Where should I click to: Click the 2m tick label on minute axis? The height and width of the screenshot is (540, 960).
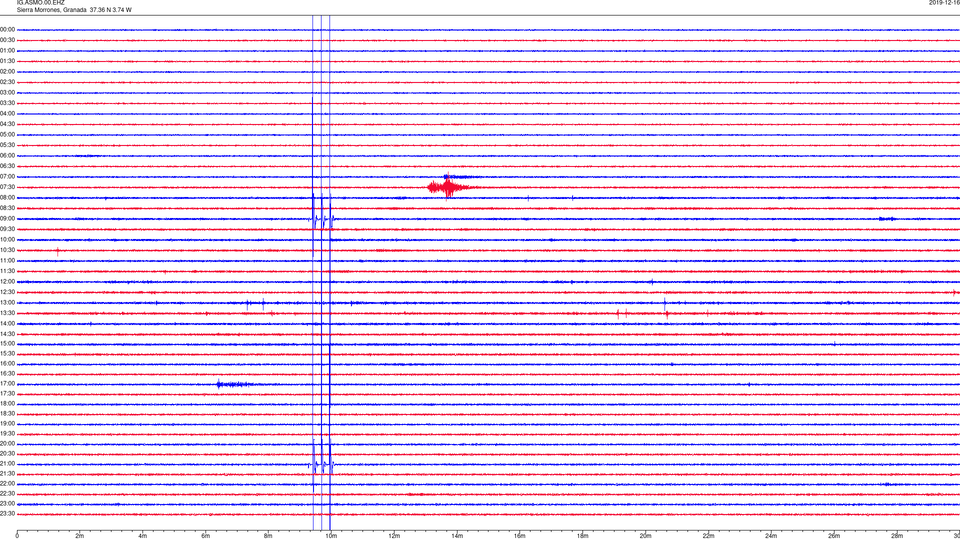pos(80,536)
